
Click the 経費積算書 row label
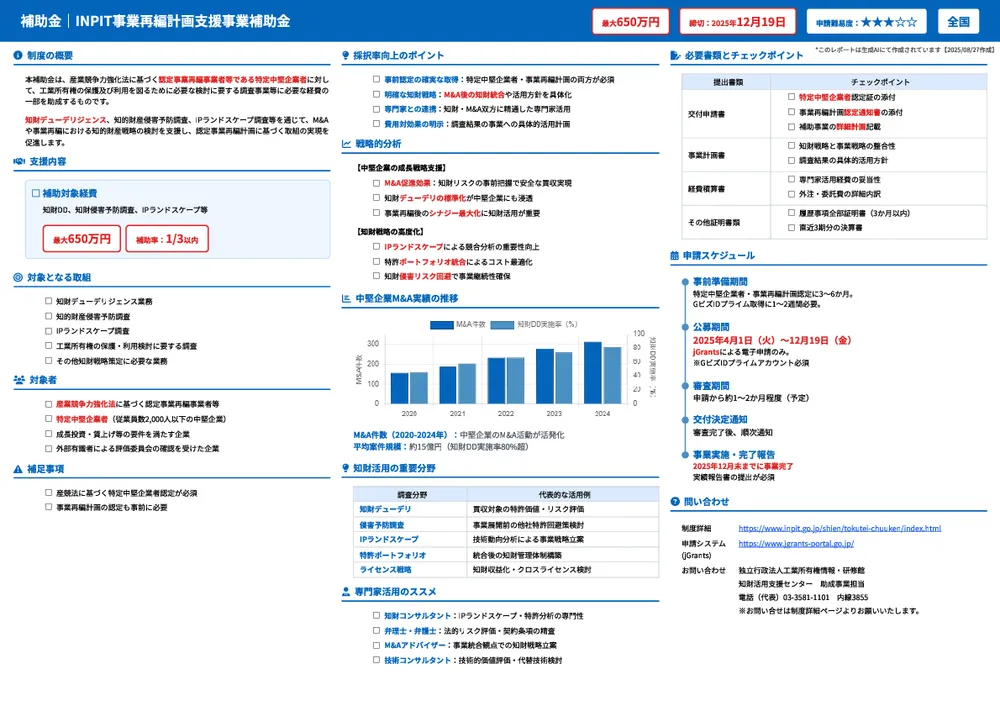[706, 189]
